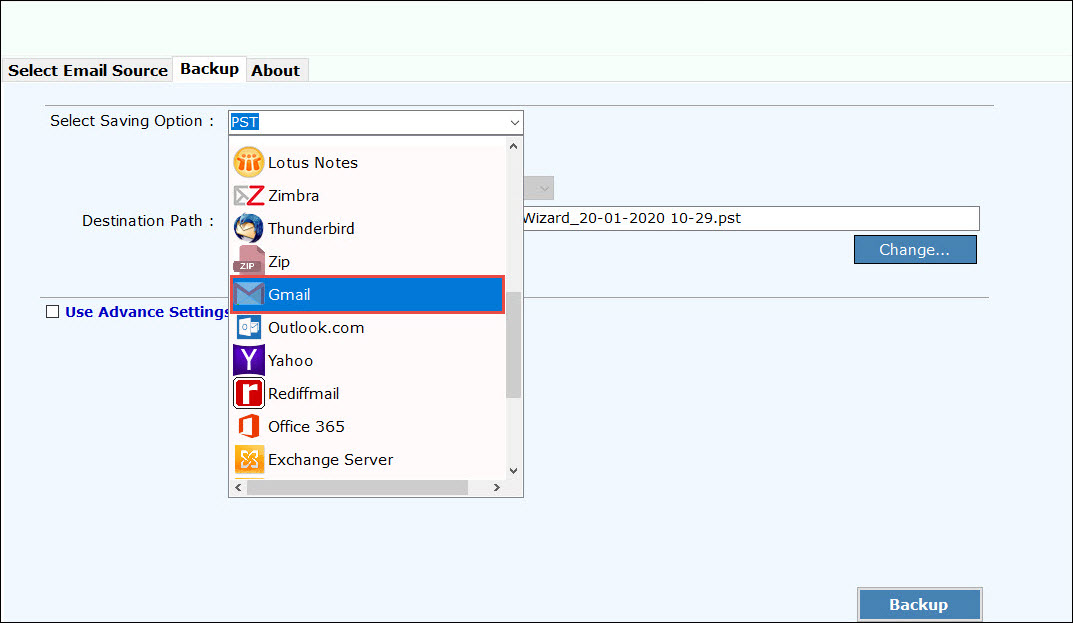Choose the Office 365 text label
This screenshot has height=623, width=1073.
(x=306, y=427)
